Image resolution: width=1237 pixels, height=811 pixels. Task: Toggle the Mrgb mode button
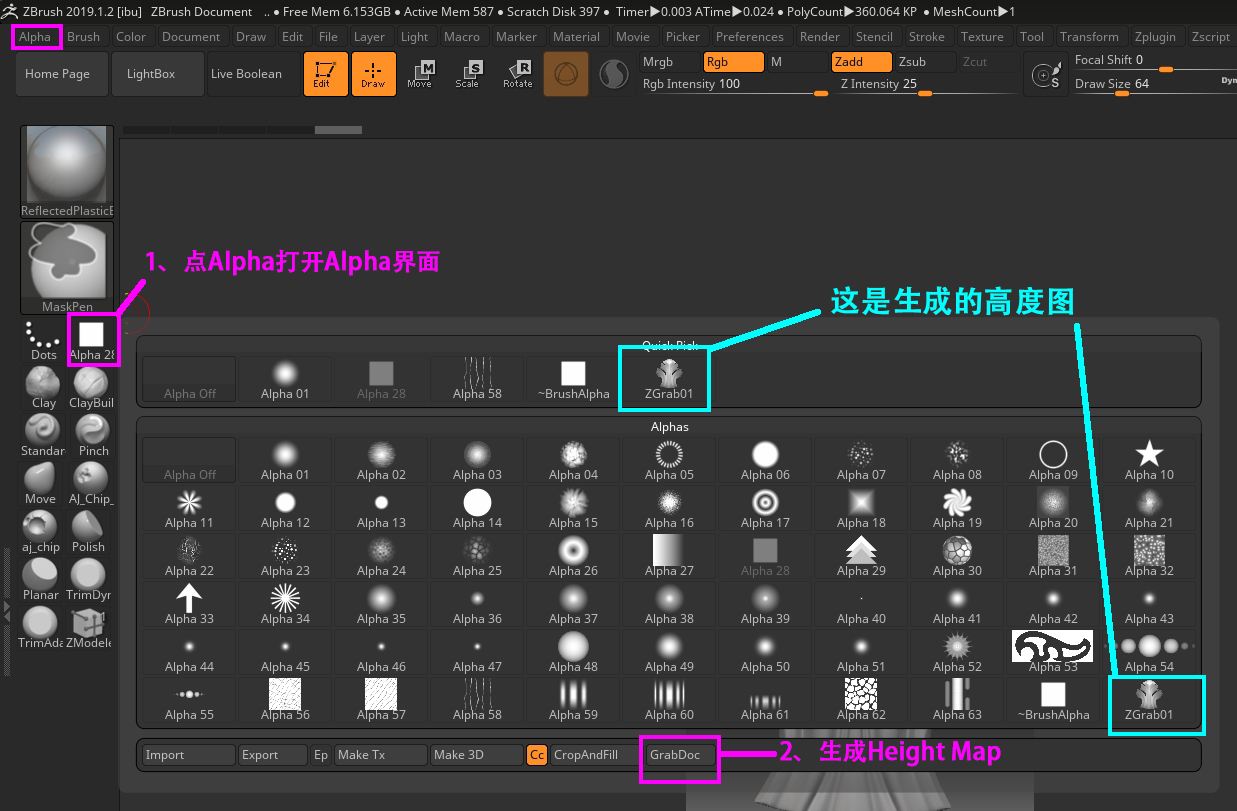click(x=669, y=62)
